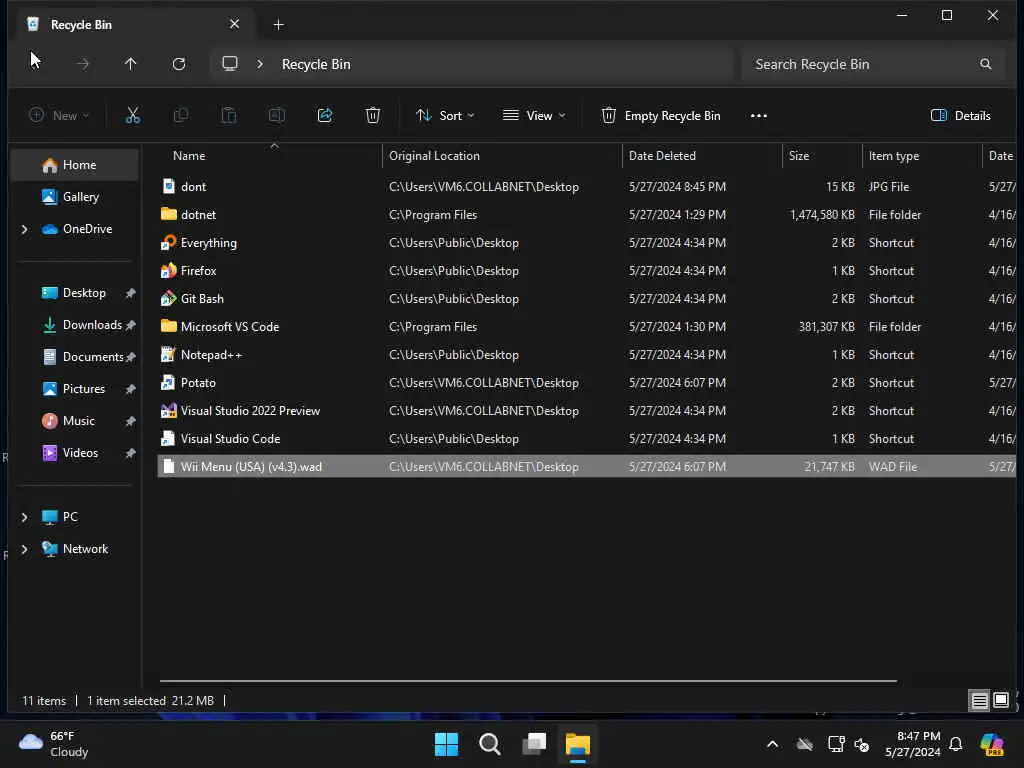
Task: Select the dotnet folder row
Action: coord(586,215)
